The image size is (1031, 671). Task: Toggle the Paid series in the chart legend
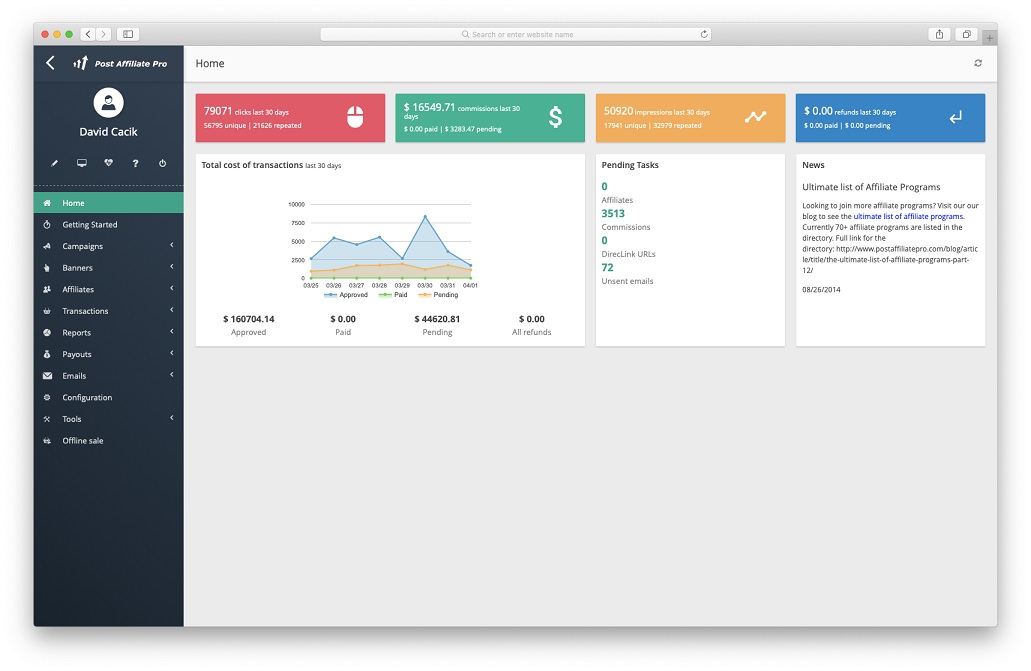click(x=399, y=295)
